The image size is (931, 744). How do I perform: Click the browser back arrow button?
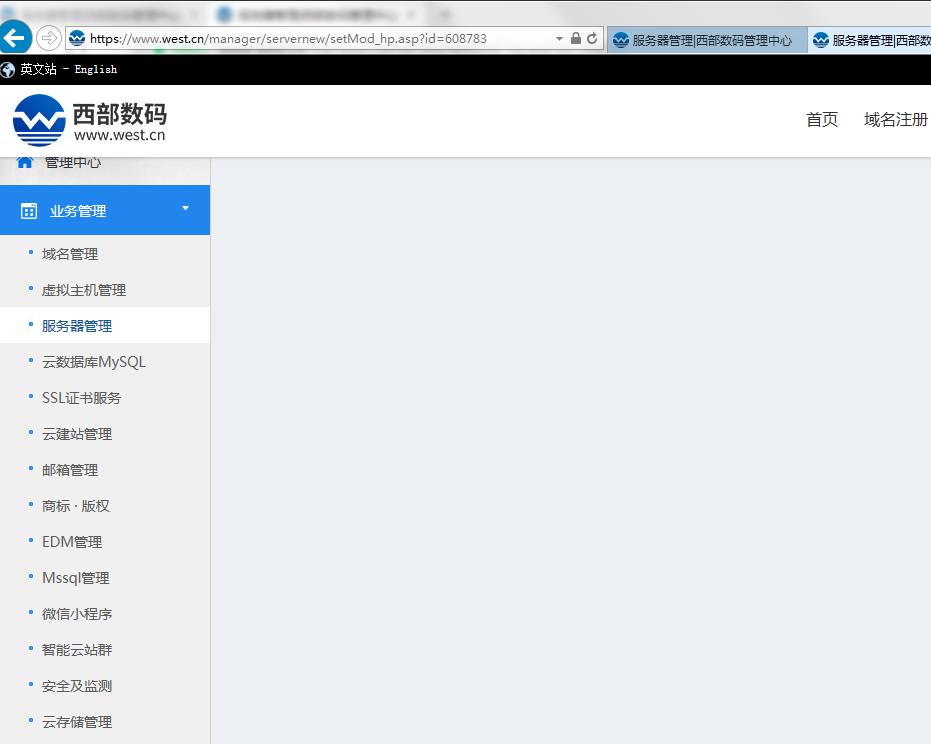16,38
